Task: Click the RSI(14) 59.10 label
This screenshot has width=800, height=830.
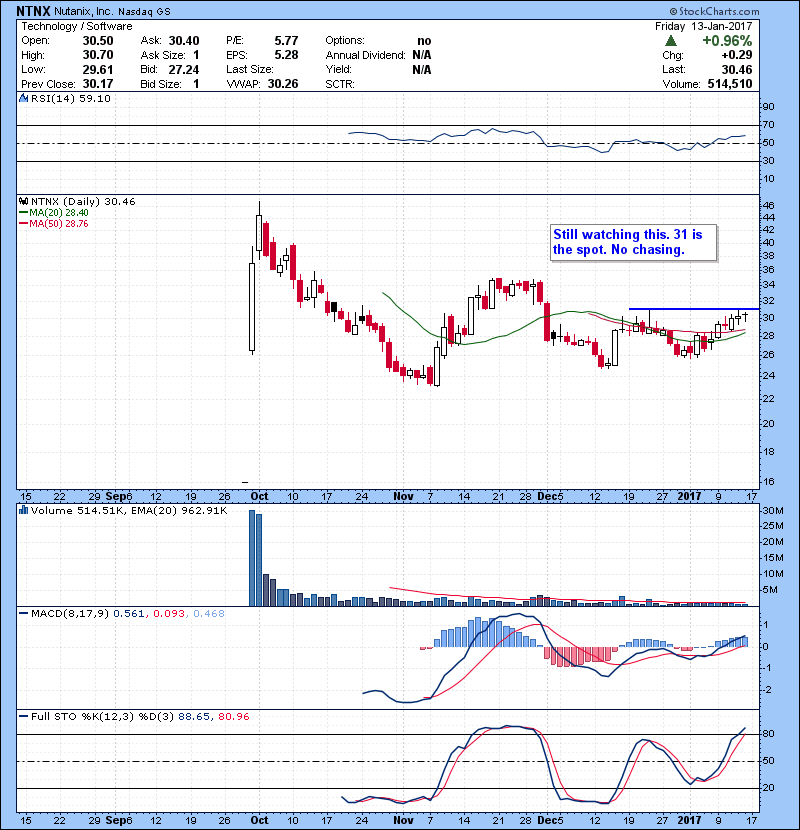Action: [70, 98]
